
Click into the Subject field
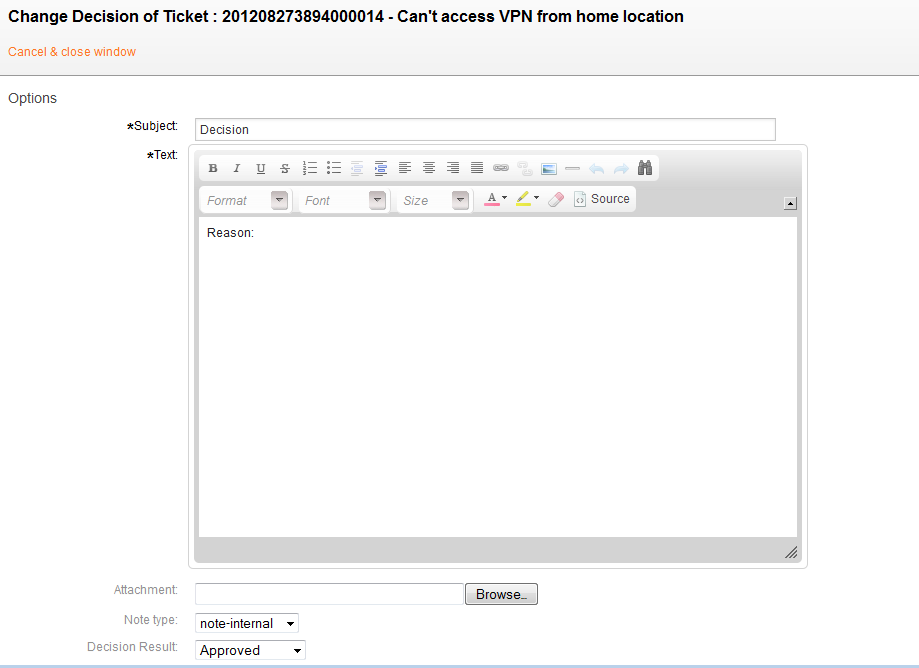click(485, 129)
